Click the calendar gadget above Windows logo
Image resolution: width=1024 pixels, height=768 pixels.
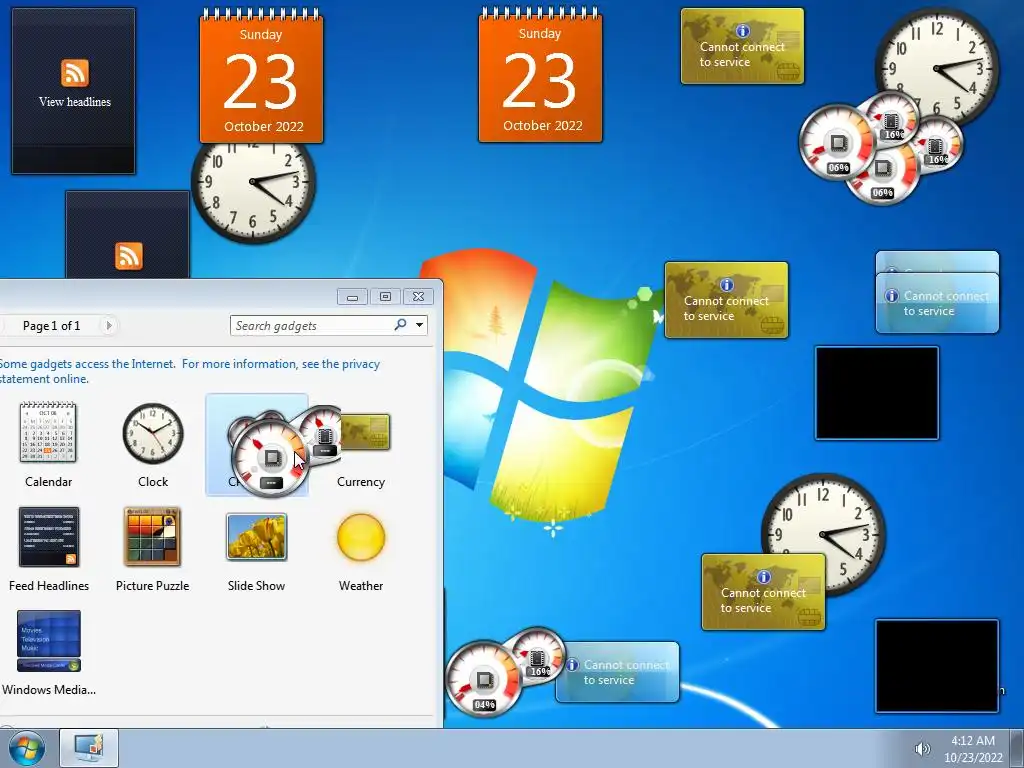pos(540,76)
